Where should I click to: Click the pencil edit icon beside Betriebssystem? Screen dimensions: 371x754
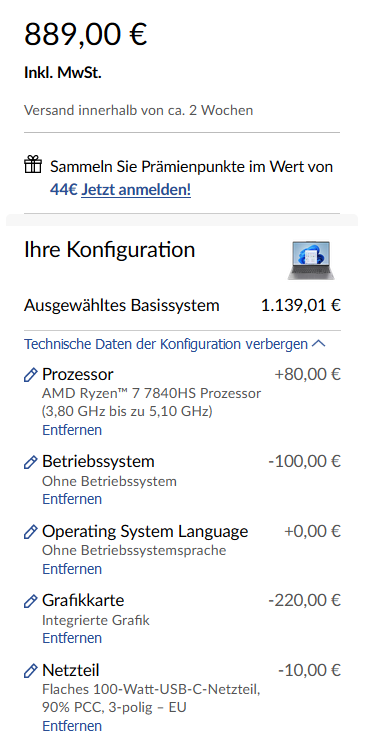pos(30,462)
